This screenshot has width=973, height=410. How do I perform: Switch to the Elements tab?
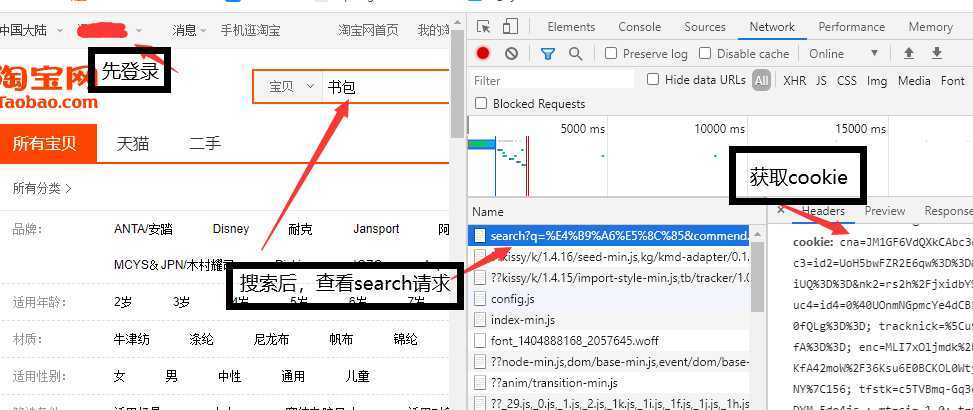[x=571, y=27]
